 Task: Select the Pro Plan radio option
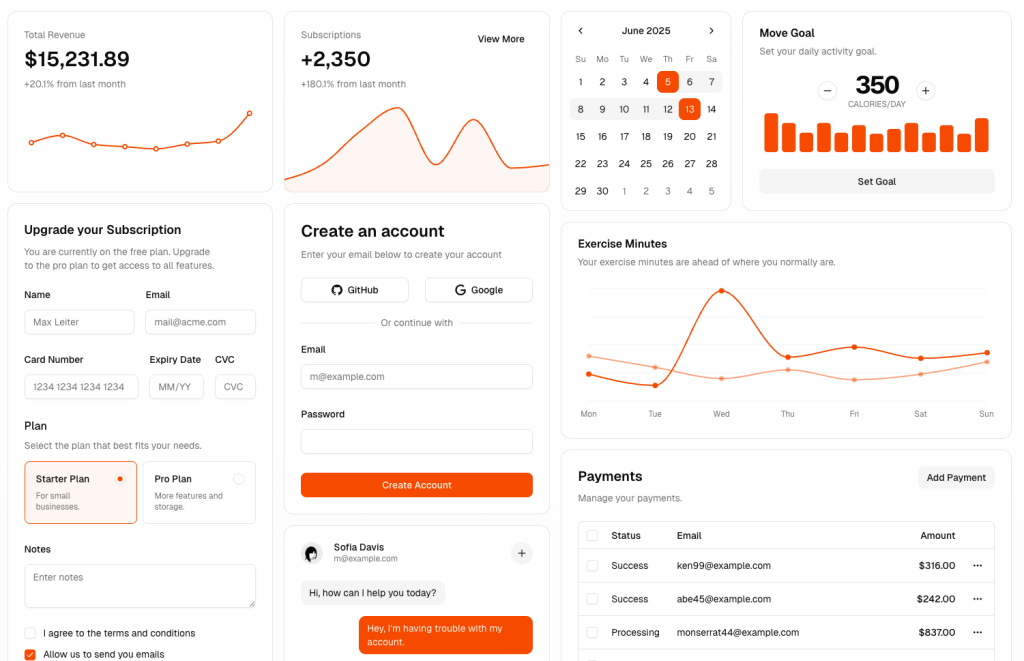(238, 479)
